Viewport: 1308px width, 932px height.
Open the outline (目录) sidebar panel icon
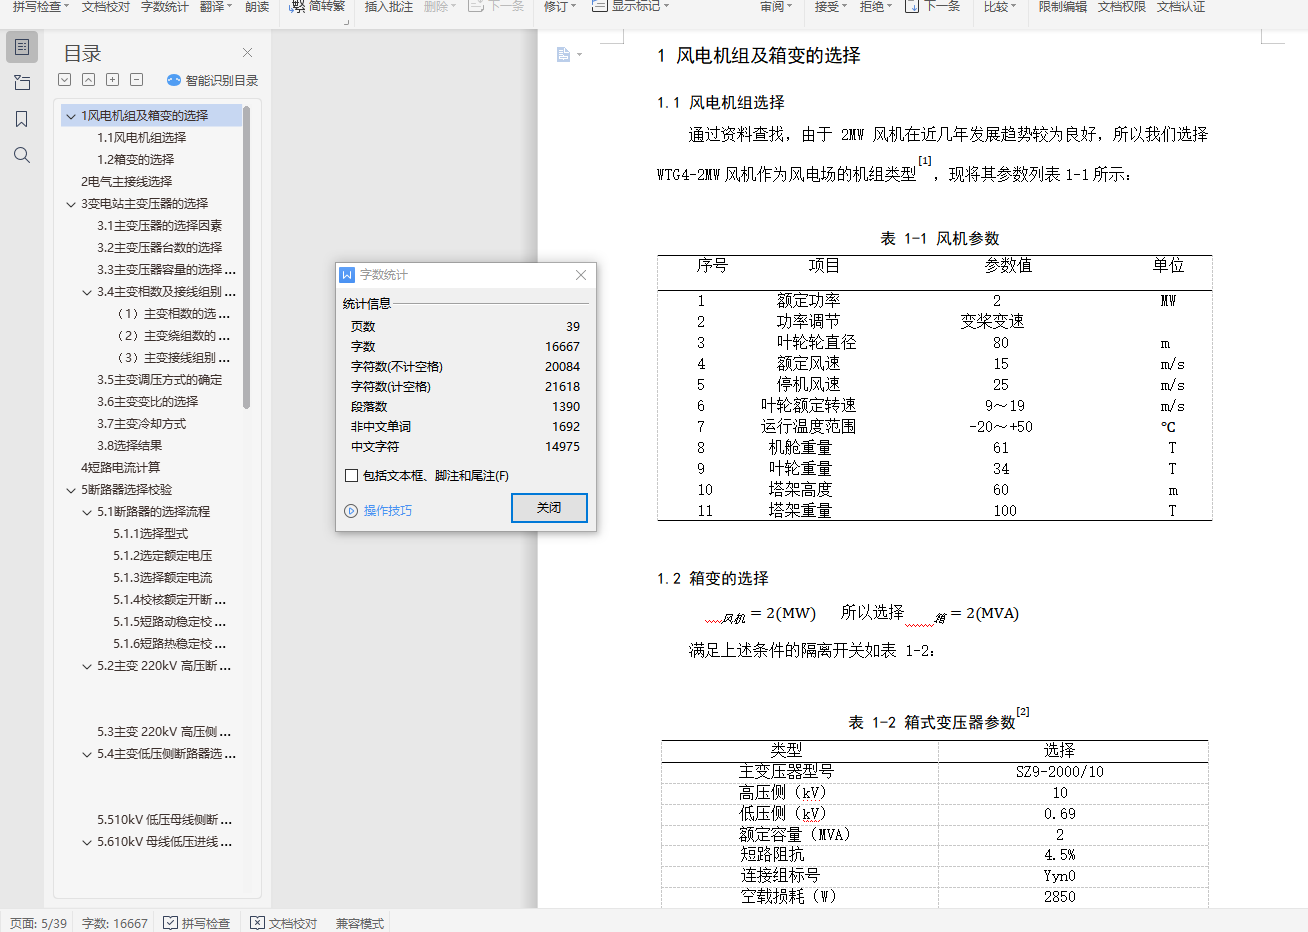click(x=22, y=47)
